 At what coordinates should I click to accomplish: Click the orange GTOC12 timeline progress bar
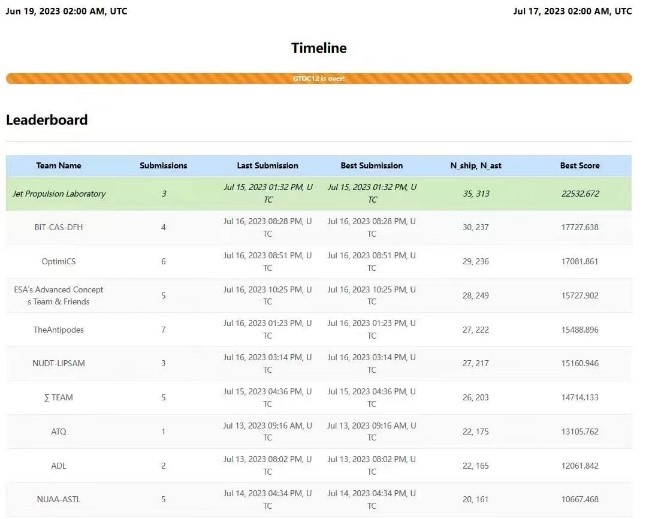(x=319, y=78)
